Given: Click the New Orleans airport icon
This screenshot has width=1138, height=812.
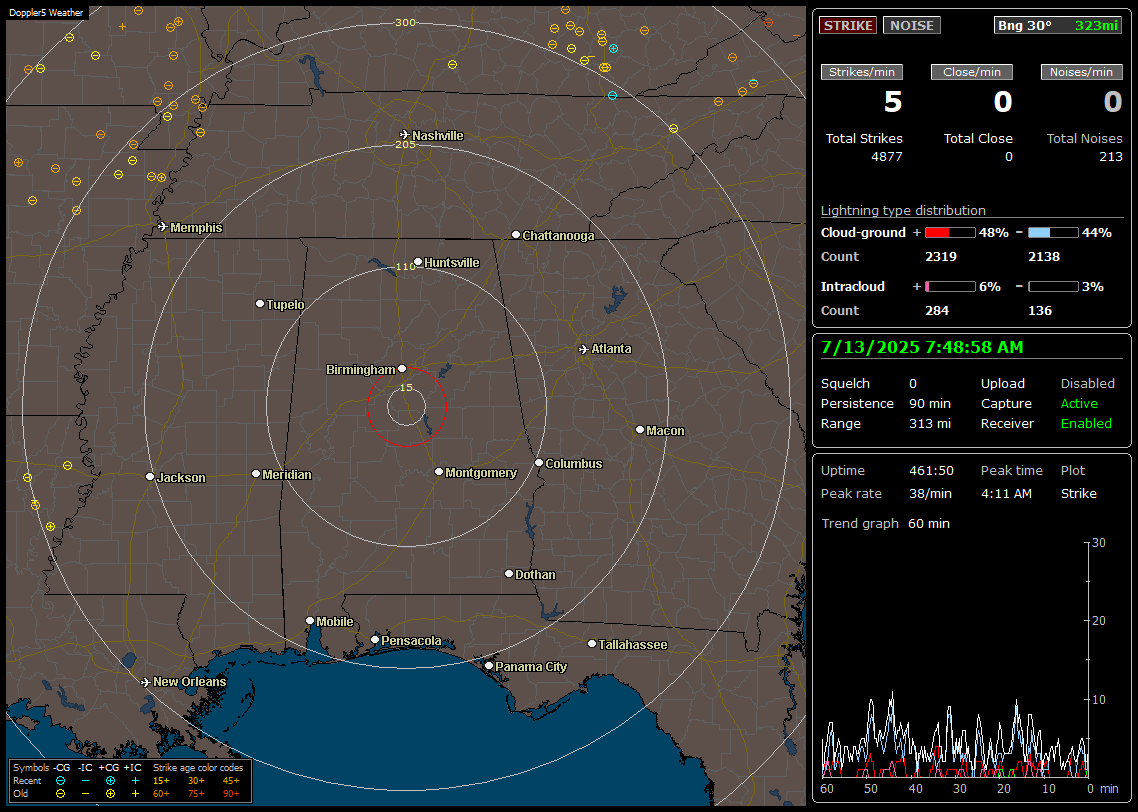Looking at the screenshot, I should (146, 682).
